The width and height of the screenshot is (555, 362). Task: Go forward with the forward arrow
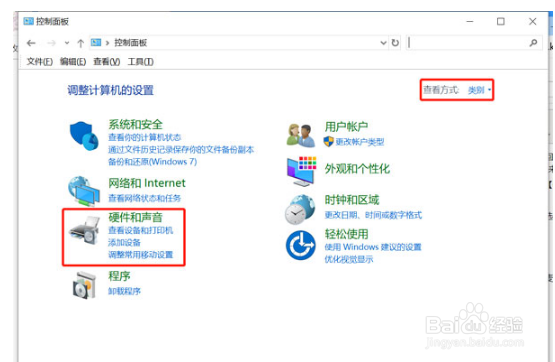[x=51, y=43]
